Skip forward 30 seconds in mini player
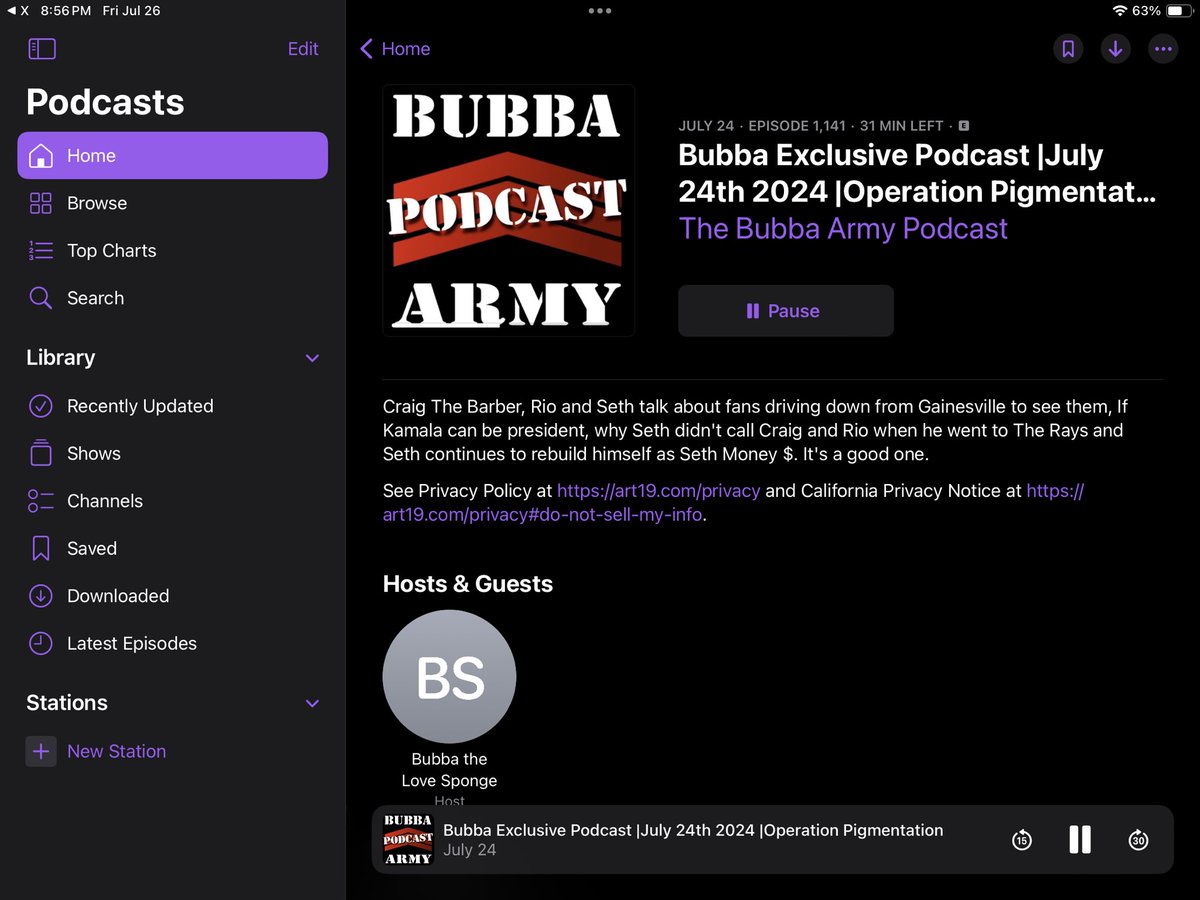Screen dimensions: 1200x900 pos(1138,840)
